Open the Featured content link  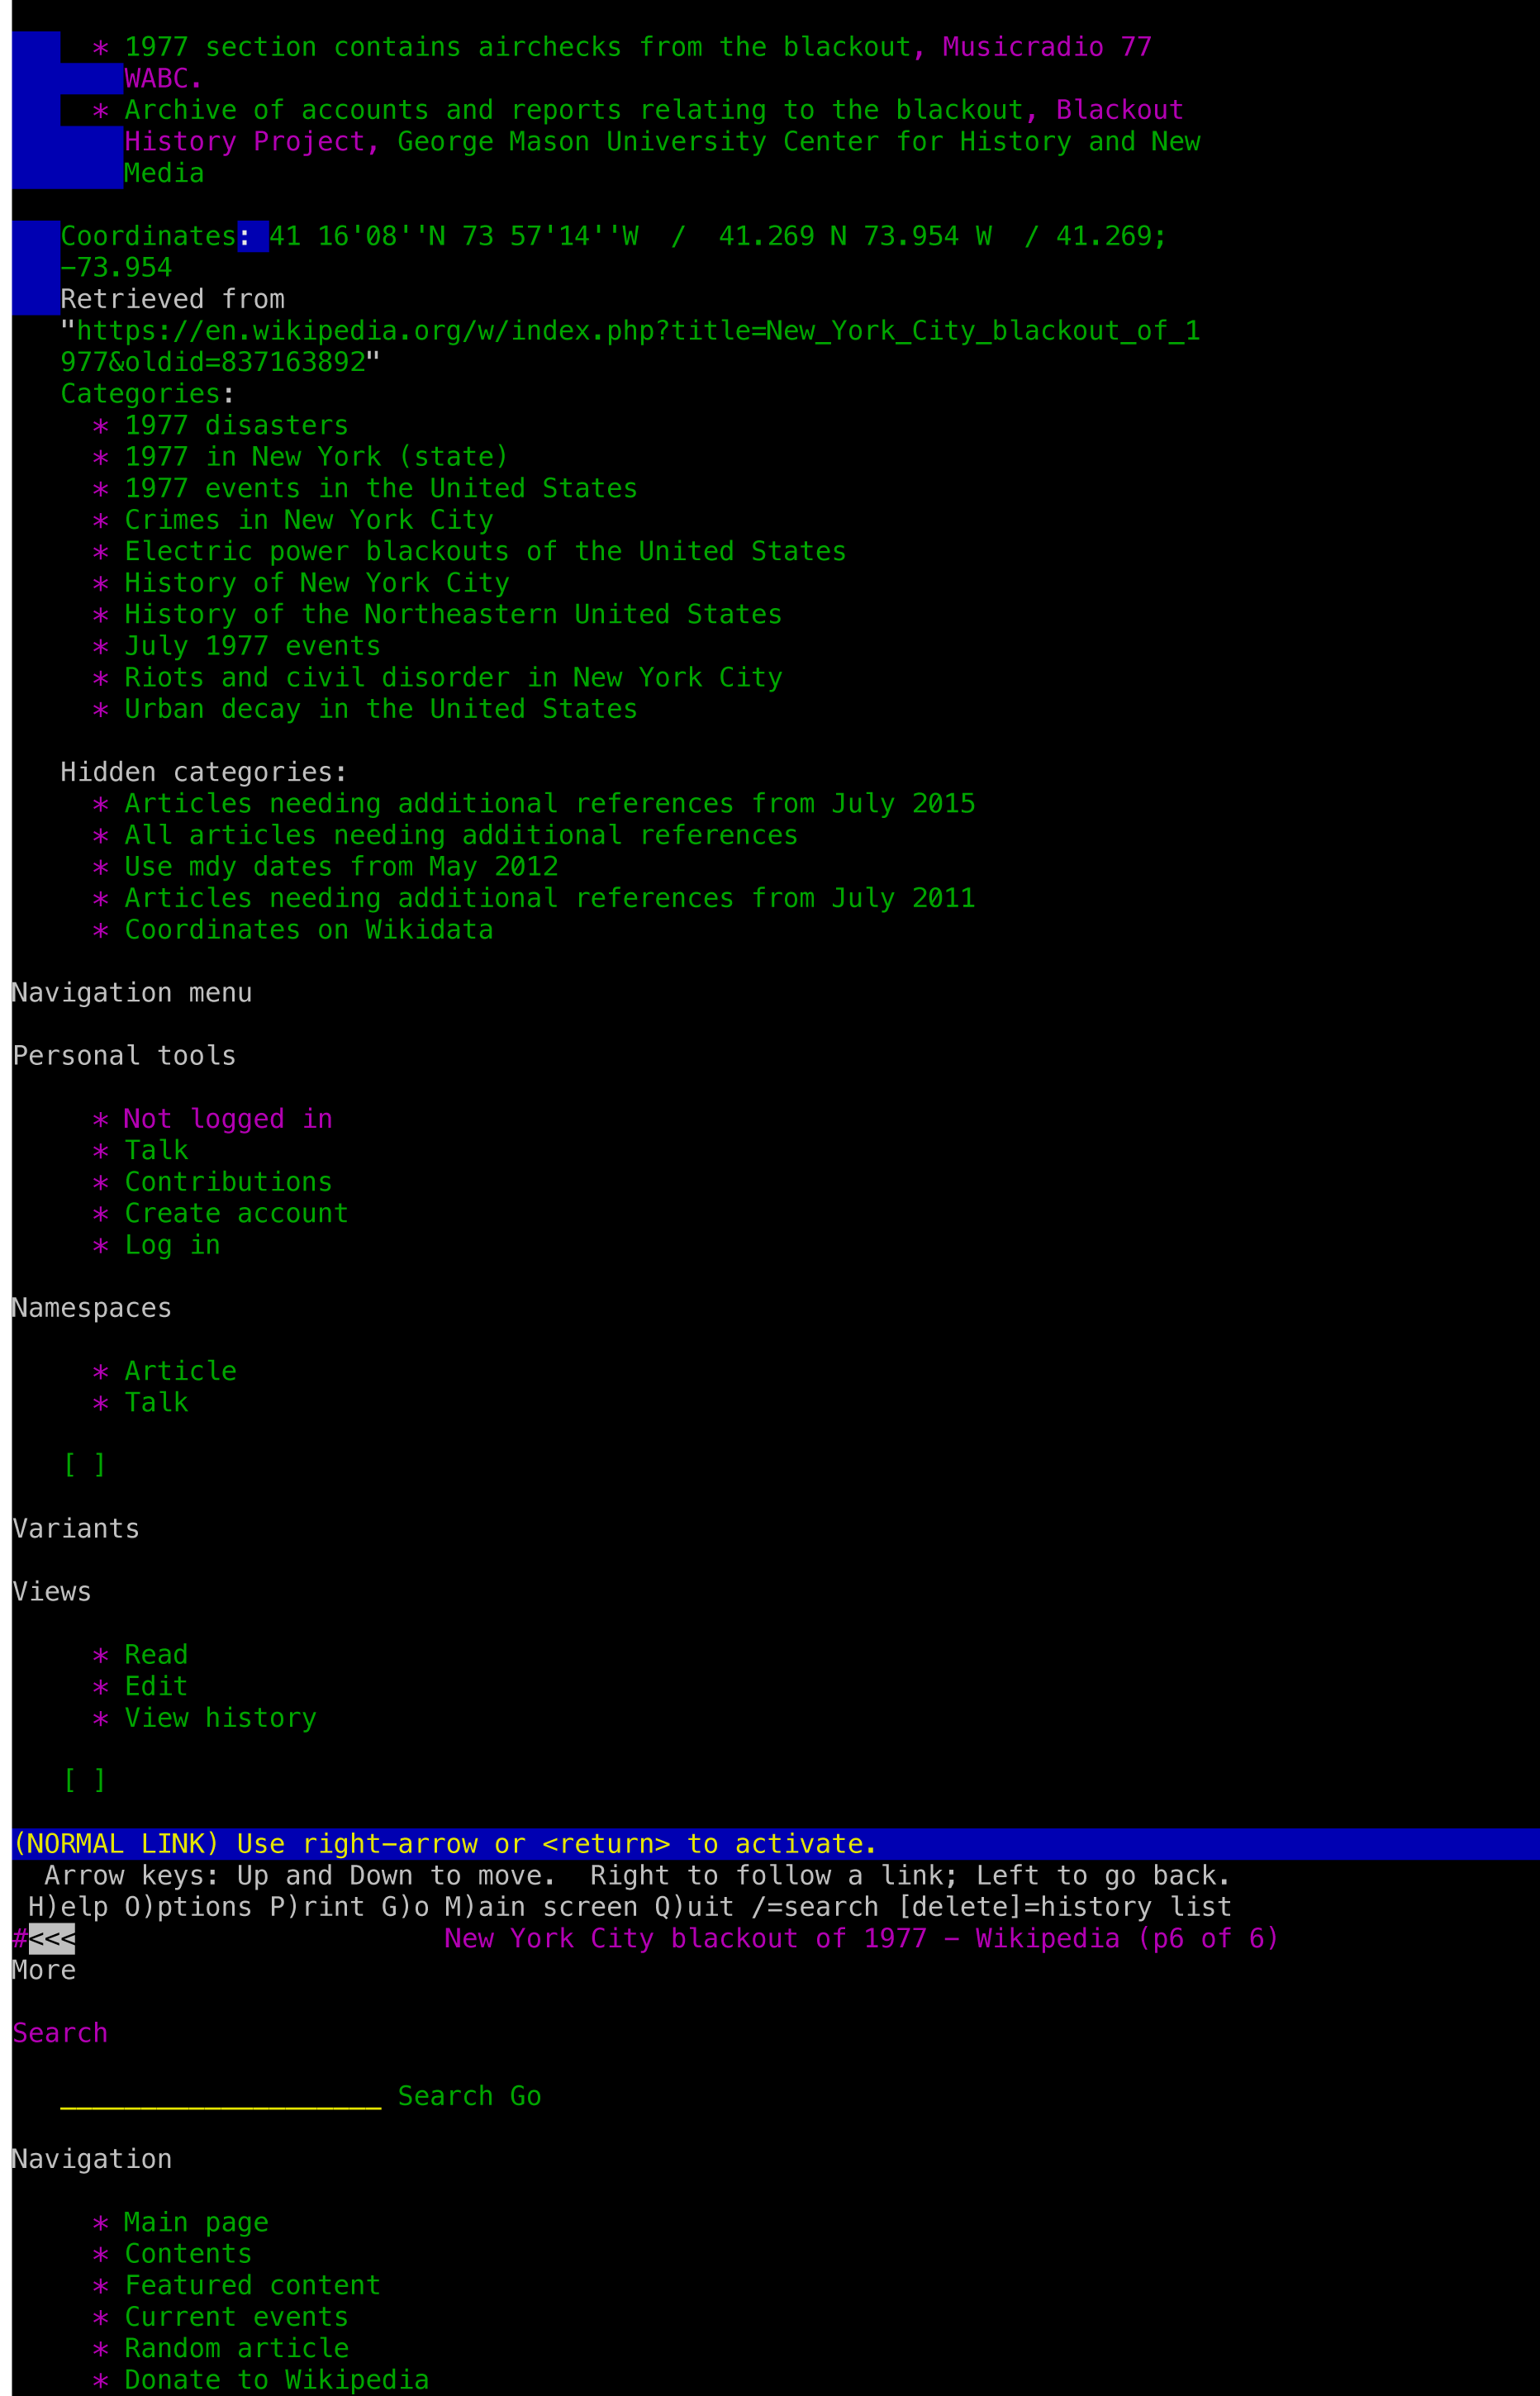click(x=253, y=2285)
